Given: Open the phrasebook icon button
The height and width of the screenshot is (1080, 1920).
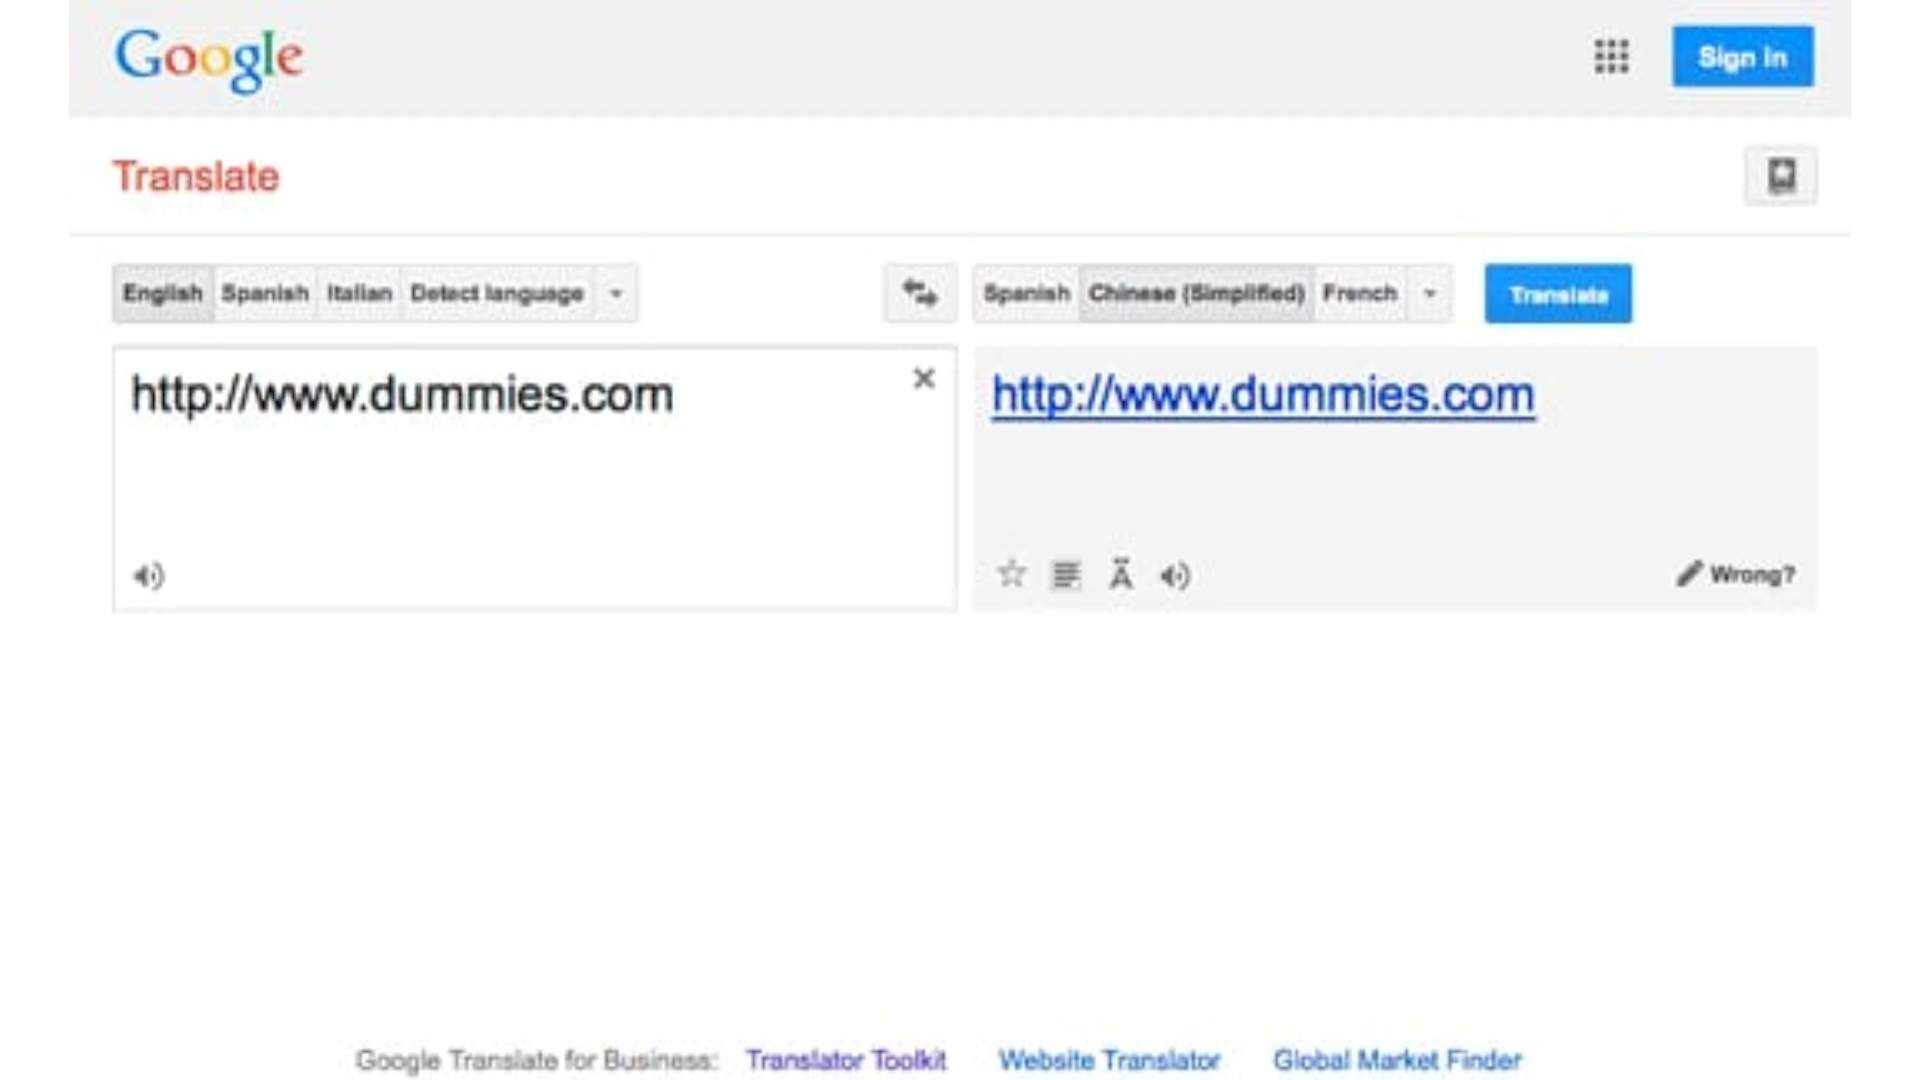Looking at the screenshot, I should (x=1780, y=176).
